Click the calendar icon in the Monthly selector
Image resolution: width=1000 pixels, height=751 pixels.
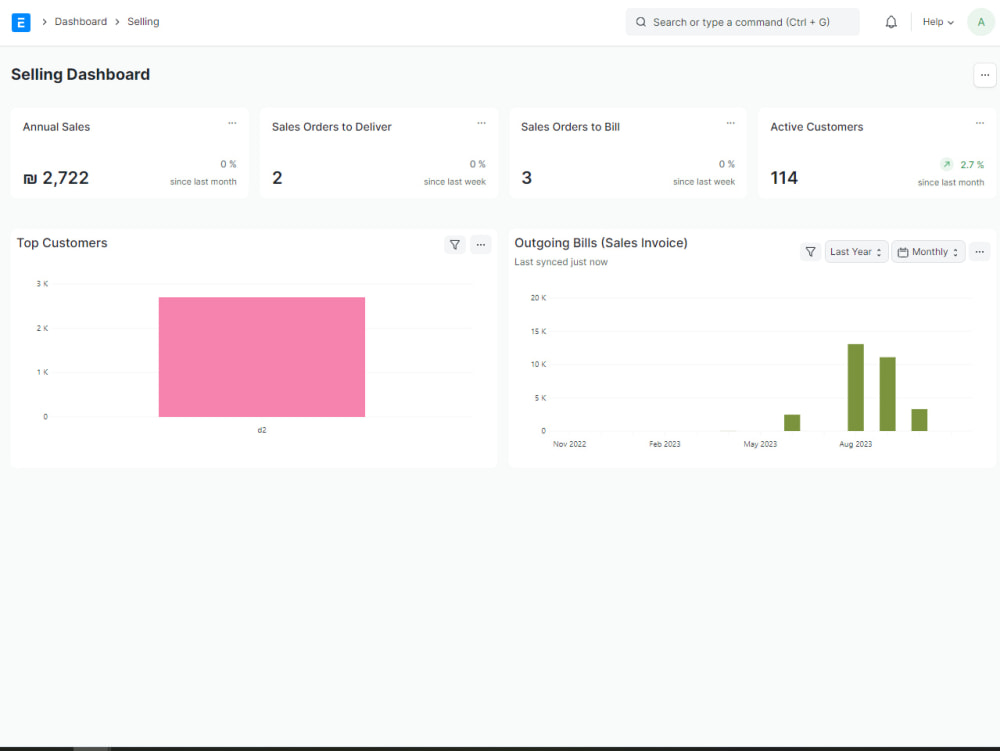pos(905,251)
